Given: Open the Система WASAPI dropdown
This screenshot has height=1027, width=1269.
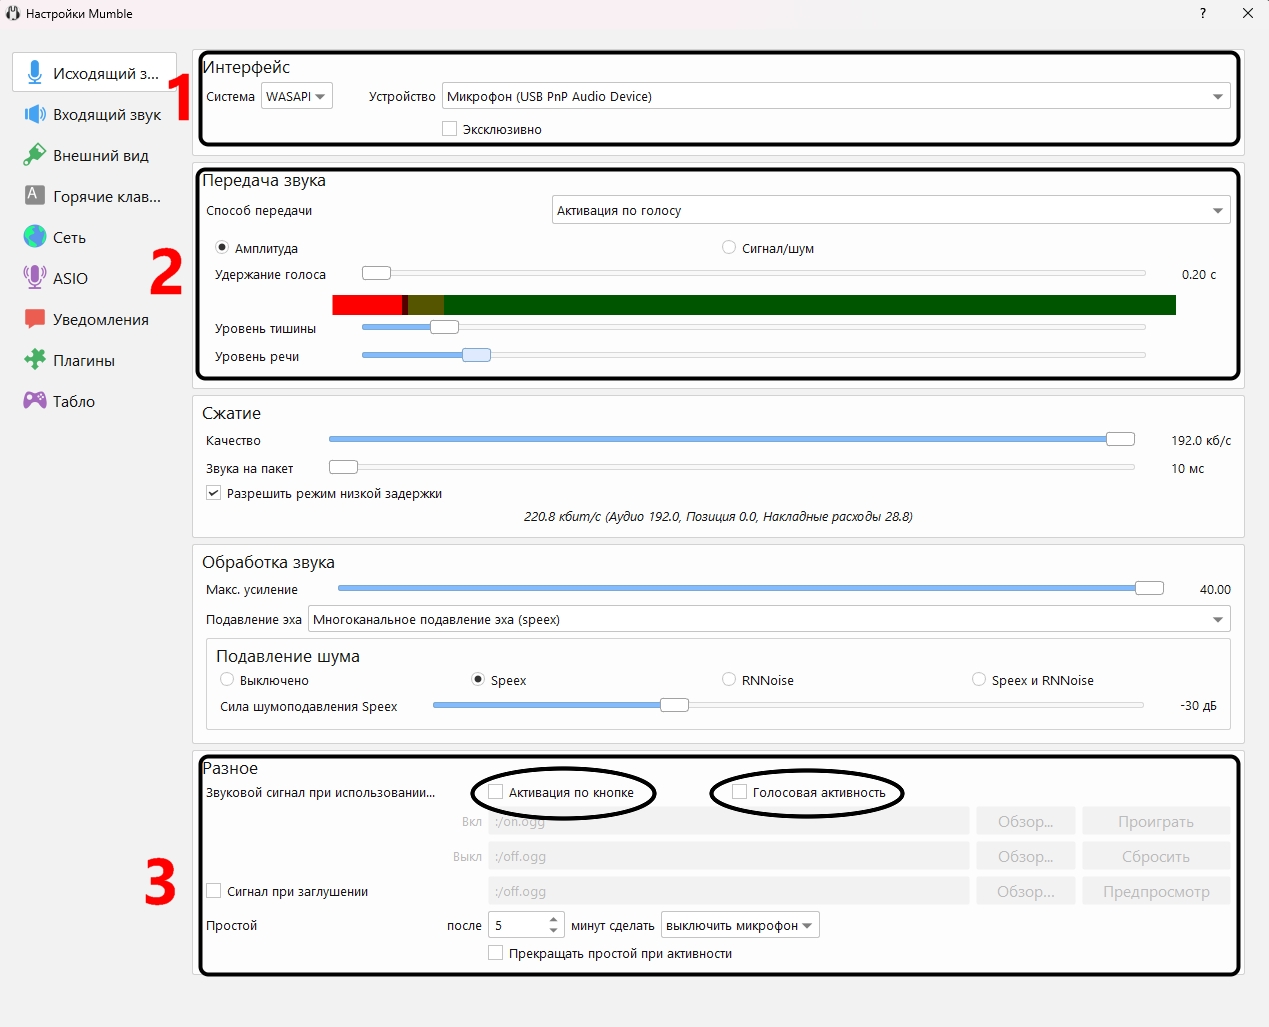Looking at the screenshot, I should (297, 96).
